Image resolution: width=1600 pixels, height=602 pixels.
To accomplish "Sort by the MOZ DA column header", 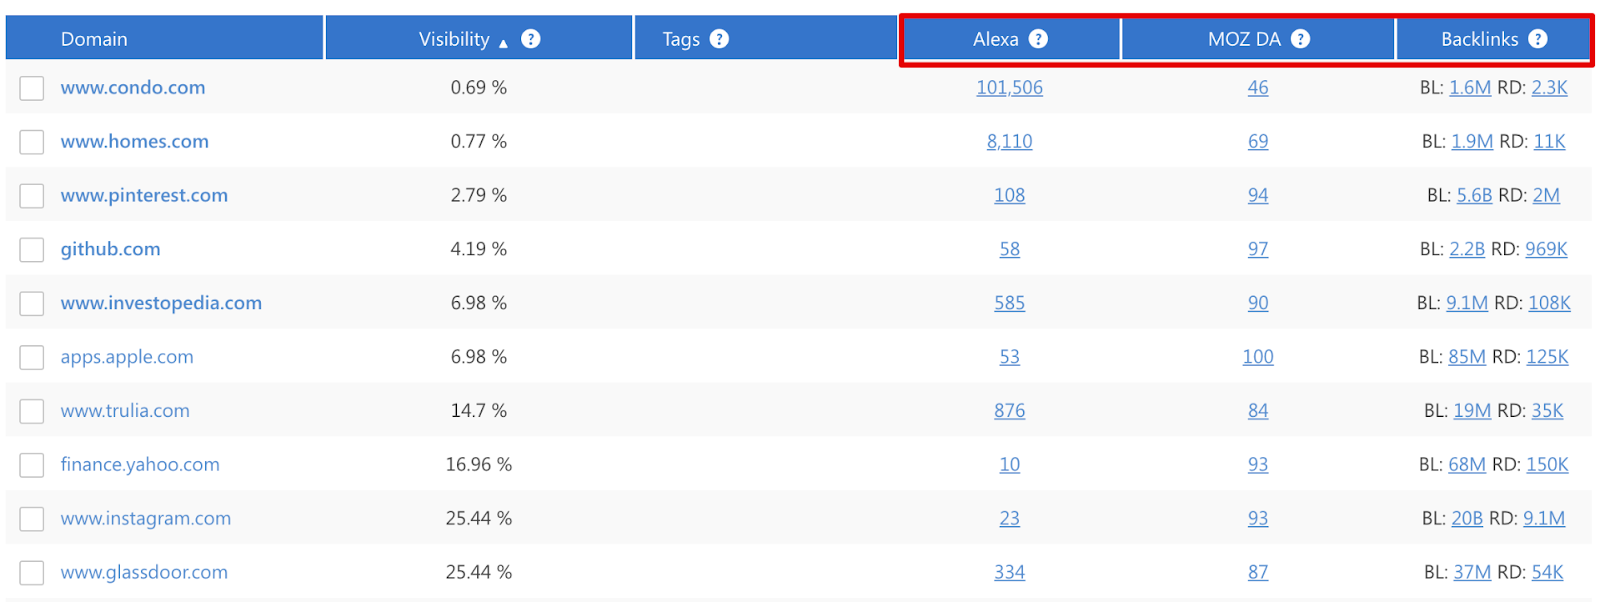I will [x=1258, y=38].
